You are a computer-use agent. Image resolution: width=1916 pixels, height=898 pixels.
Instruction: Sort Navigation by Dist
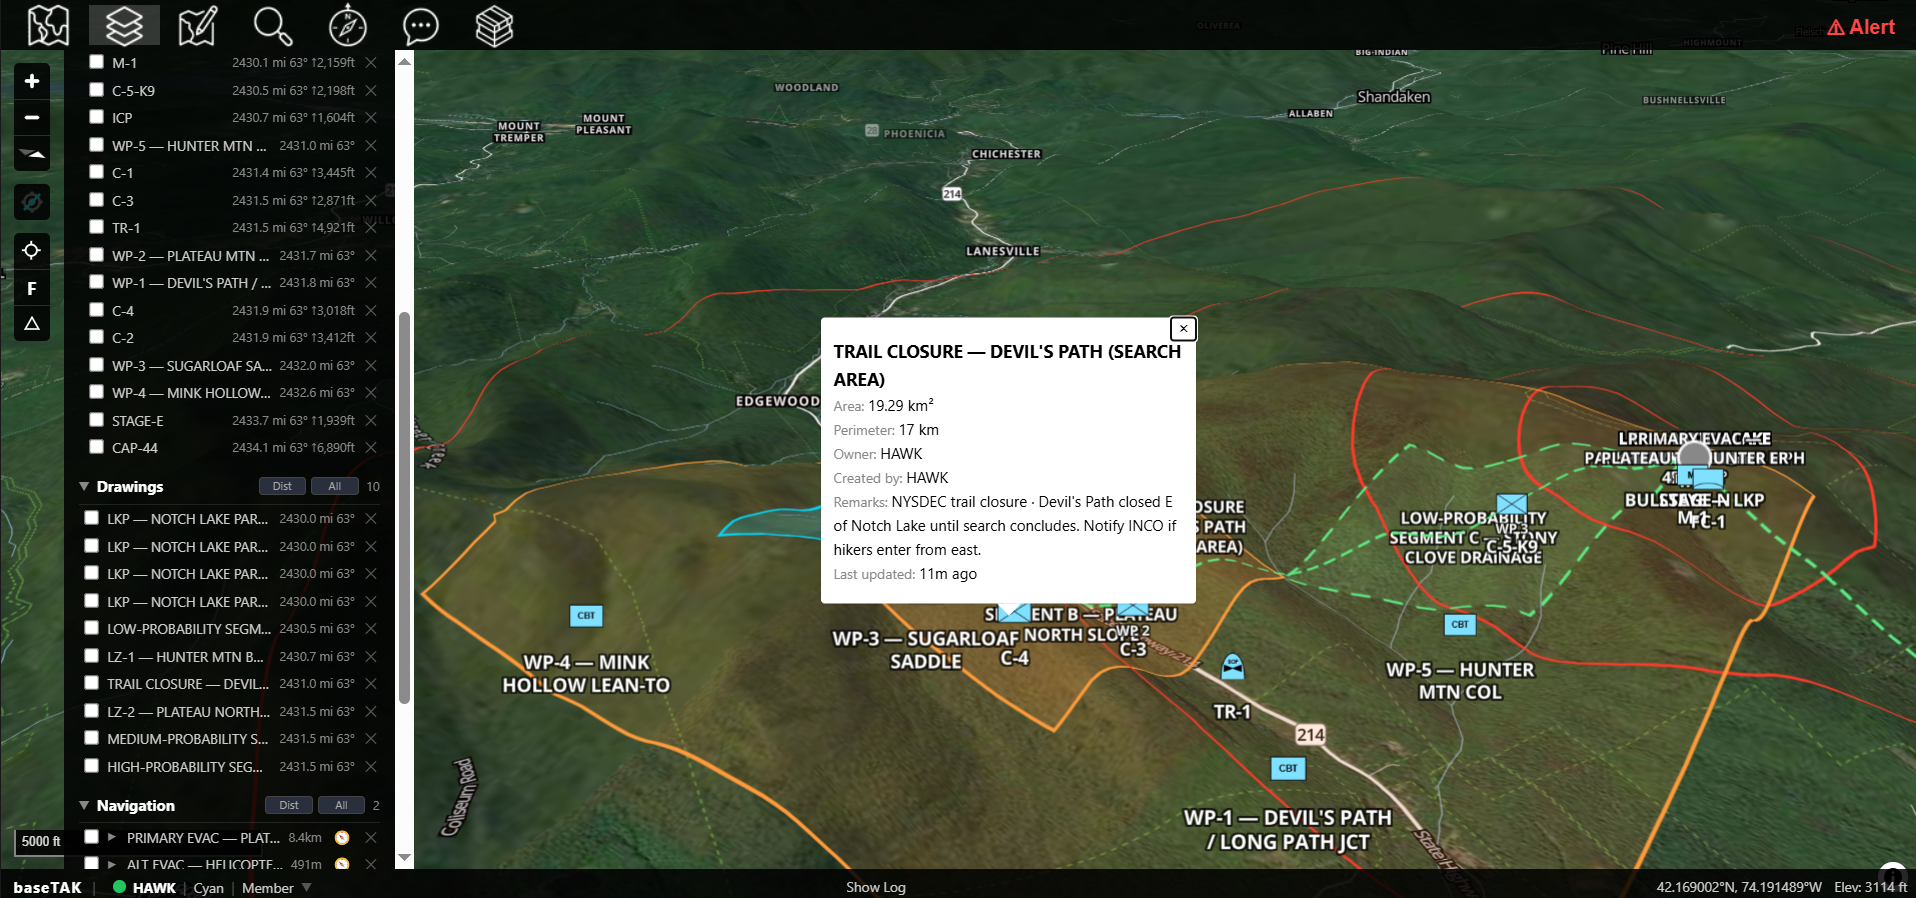289,805
